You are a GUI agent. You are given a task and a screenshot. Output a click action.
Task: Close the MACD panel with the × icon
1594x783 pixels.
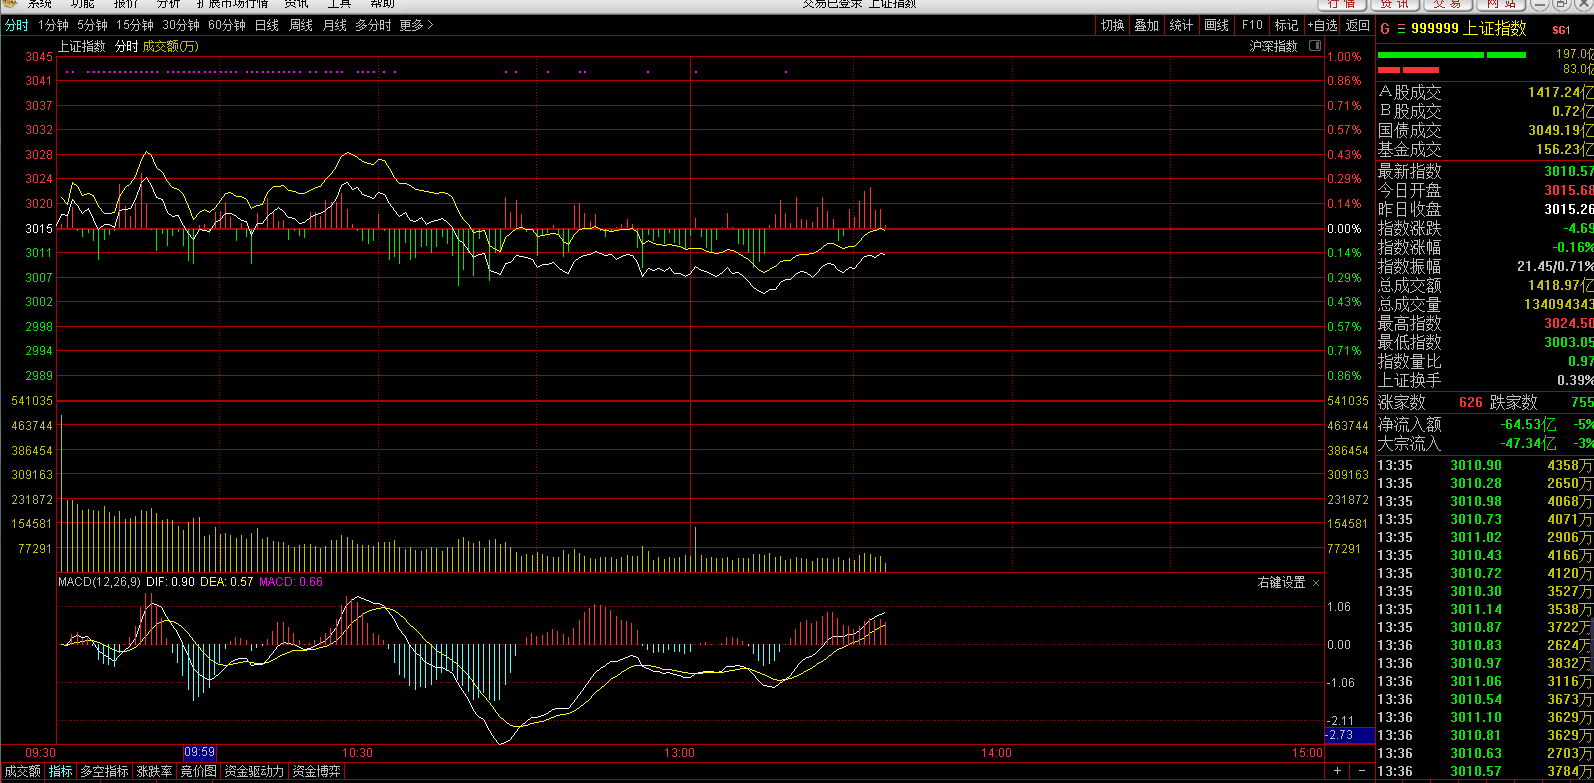(1316, 582)
